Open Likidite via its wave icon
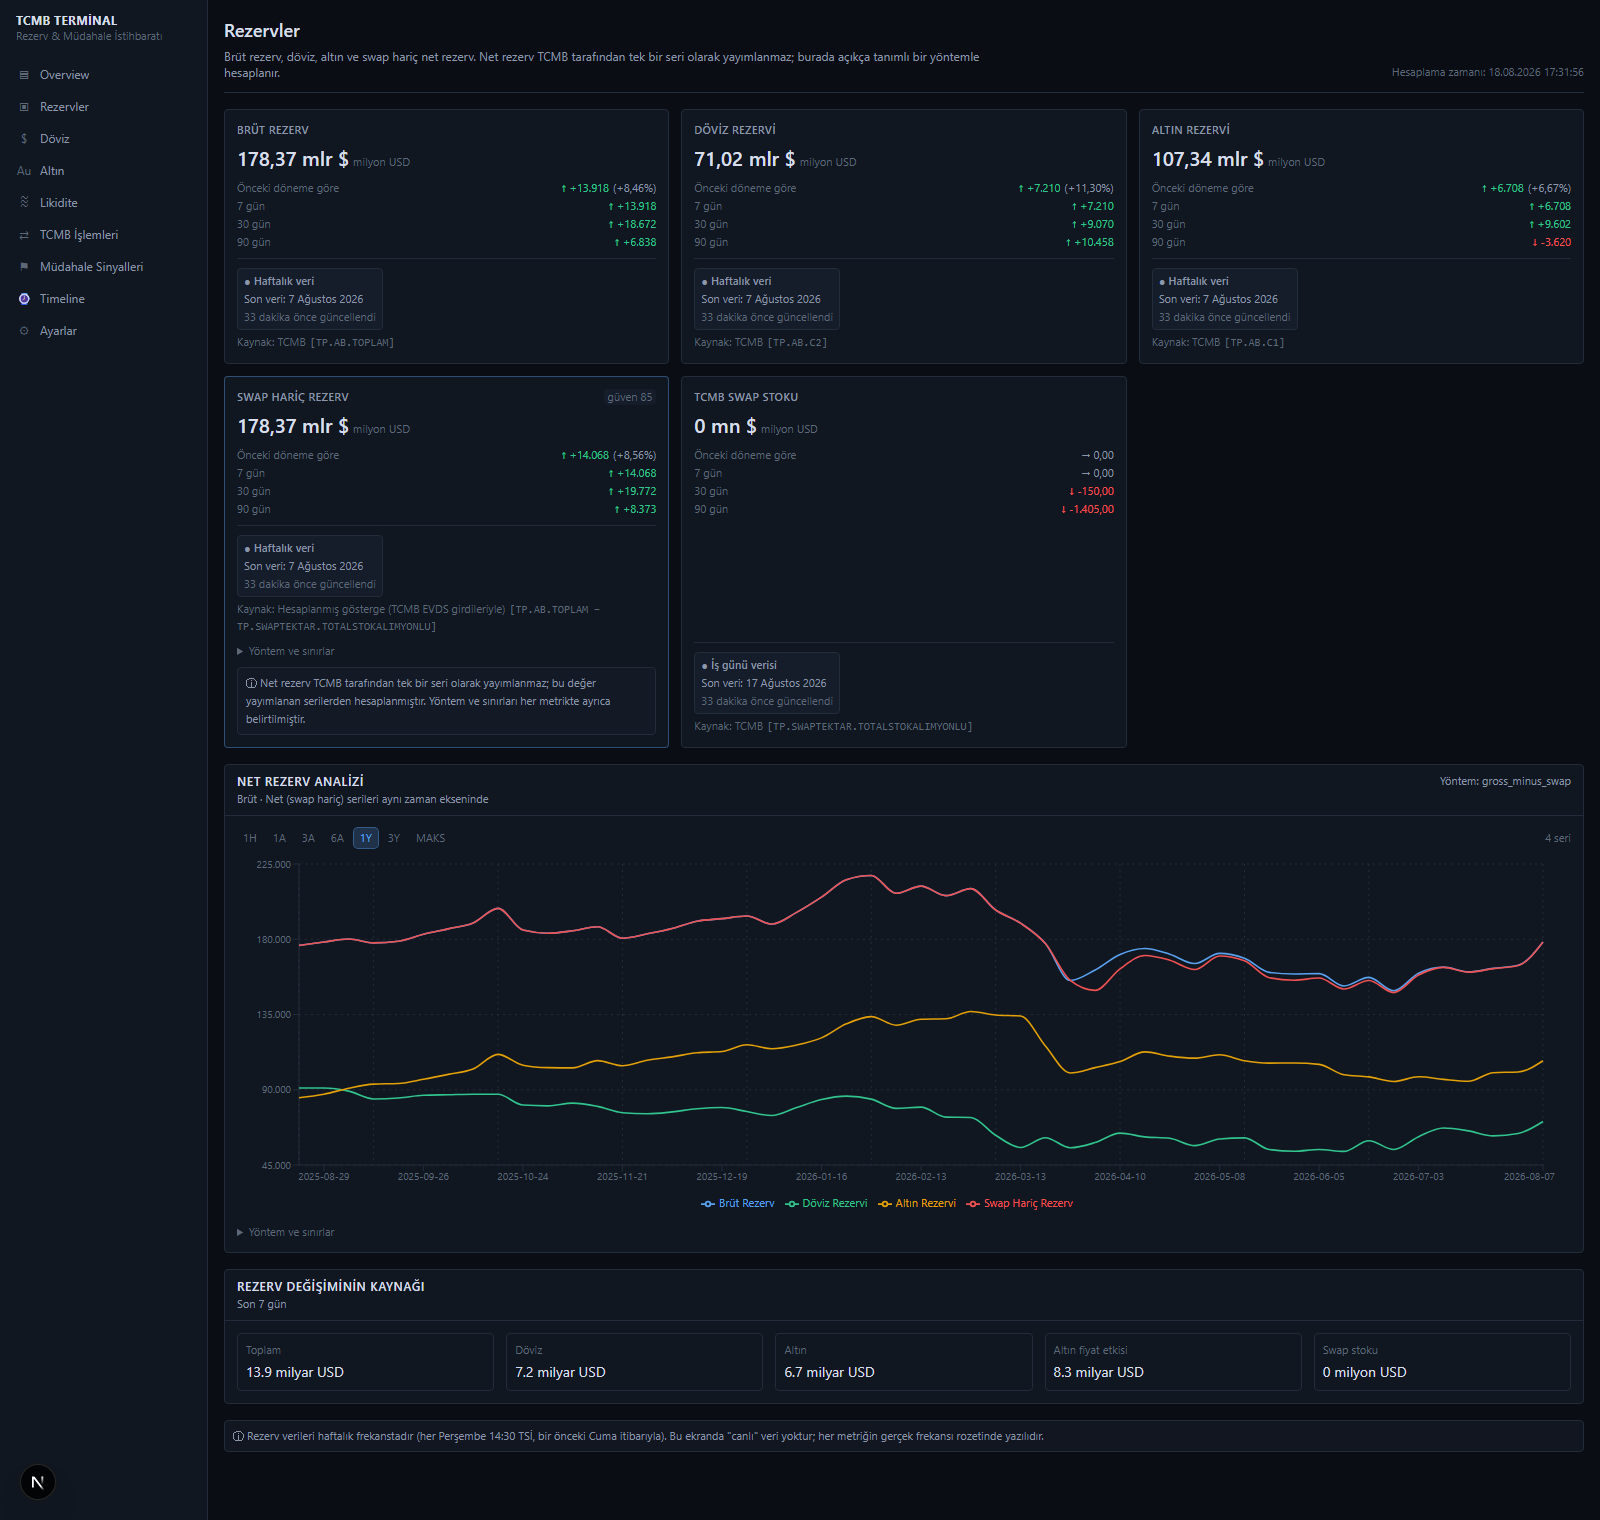This screenshot has width=1600, height=1520. 24,203
